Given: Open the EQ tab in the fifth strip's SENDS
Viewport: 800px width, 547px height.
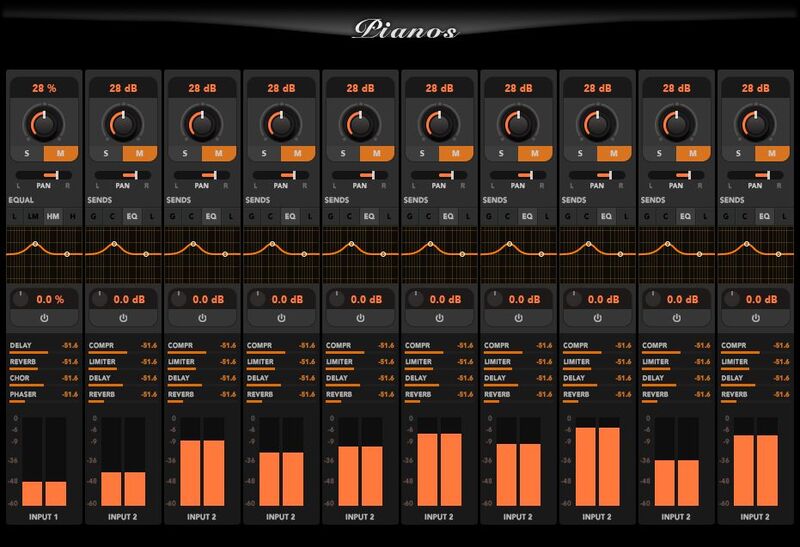Looking at the screenshot, I should tap(369, 216).
